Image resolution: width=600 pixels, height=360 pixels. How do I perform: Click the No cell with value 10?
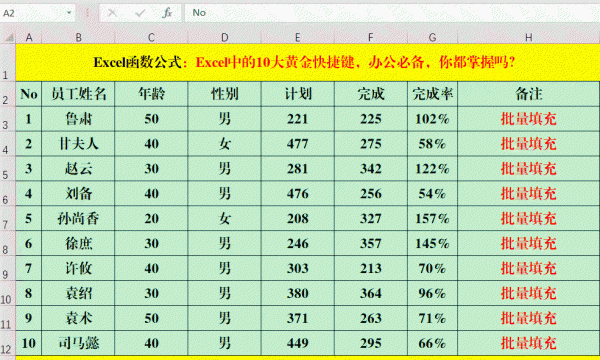click(29, 343)
